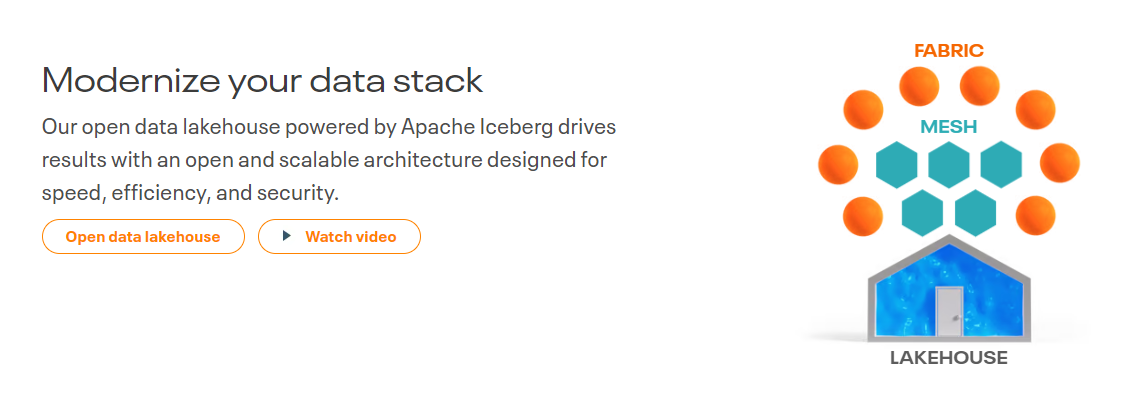Click the door on the lakehouse illustration
Image resolution: width=1140 pixels, height=400 pixels.
click(949, 310)
